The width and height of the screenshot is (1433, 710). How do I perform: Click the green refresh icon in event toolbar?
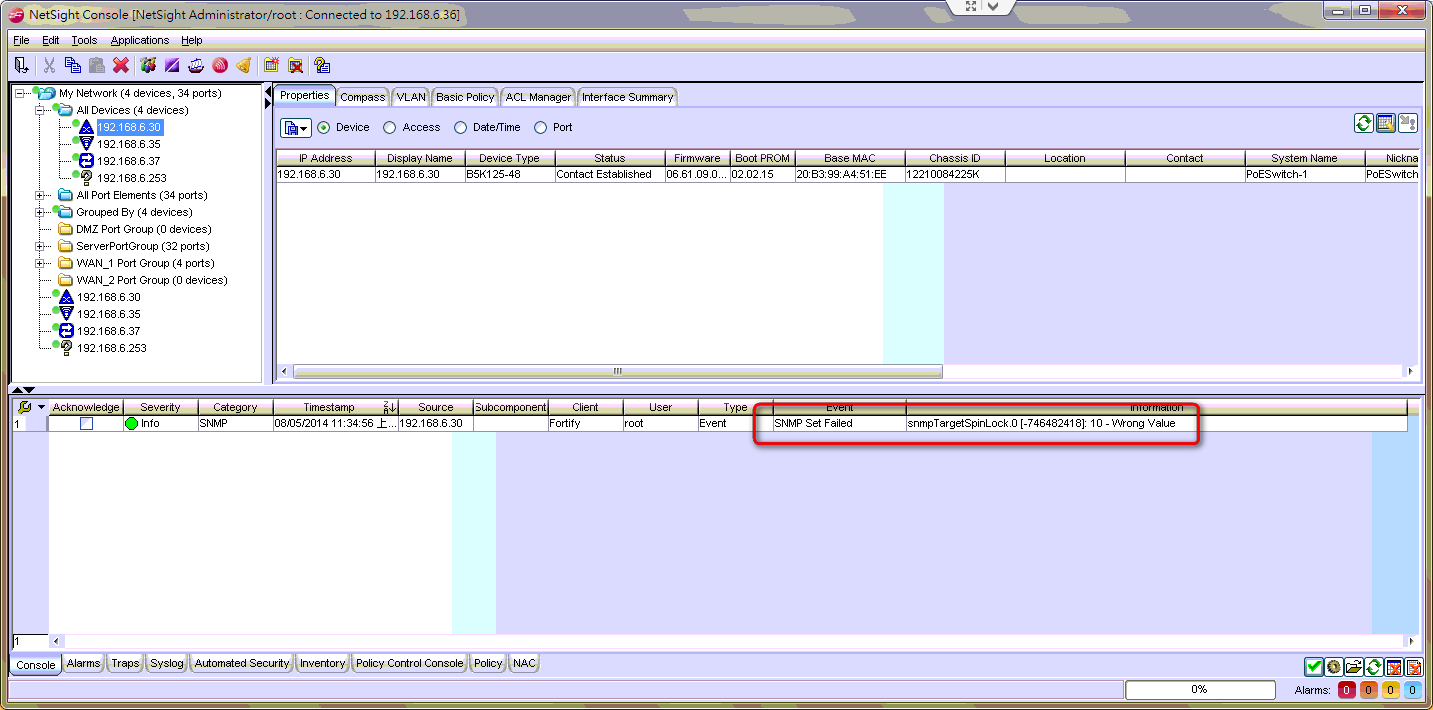pyautogui.click(x=1374, y=667)
